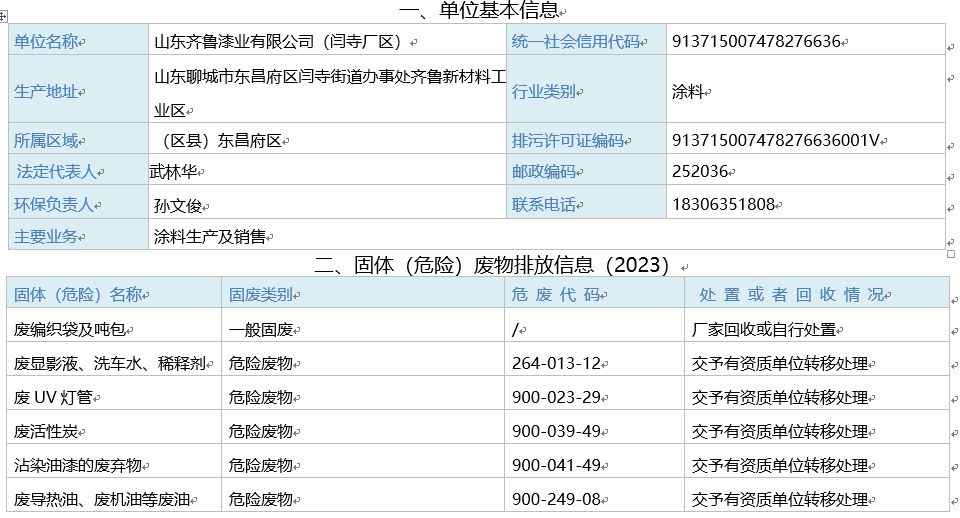Select the credit code 913715007478276636
The image size is (960, 518).
point(756,41)
